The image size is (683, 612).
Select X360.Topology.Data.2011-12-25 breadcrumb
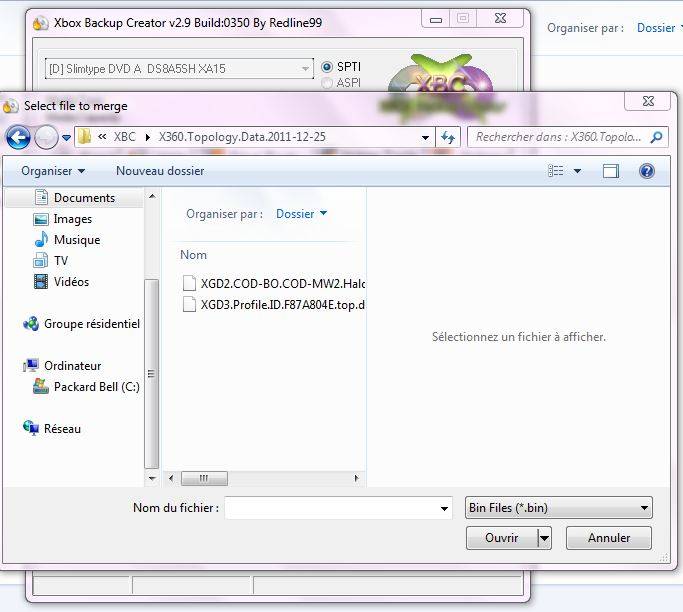(x=242, y=137)
